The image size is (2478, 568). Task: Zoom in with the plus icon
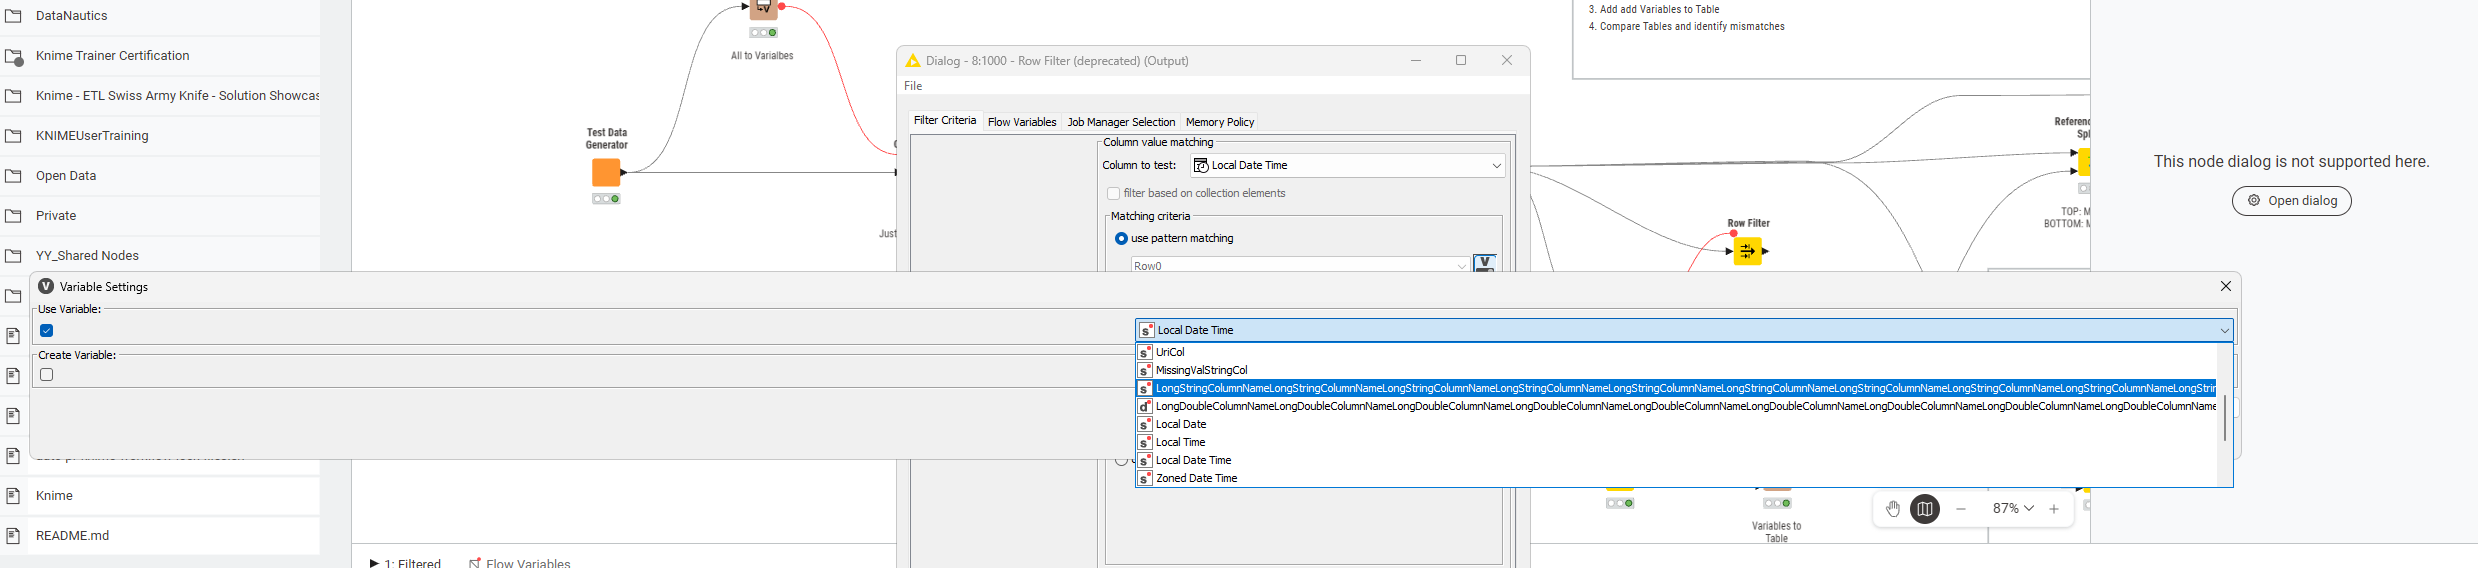2054,509
